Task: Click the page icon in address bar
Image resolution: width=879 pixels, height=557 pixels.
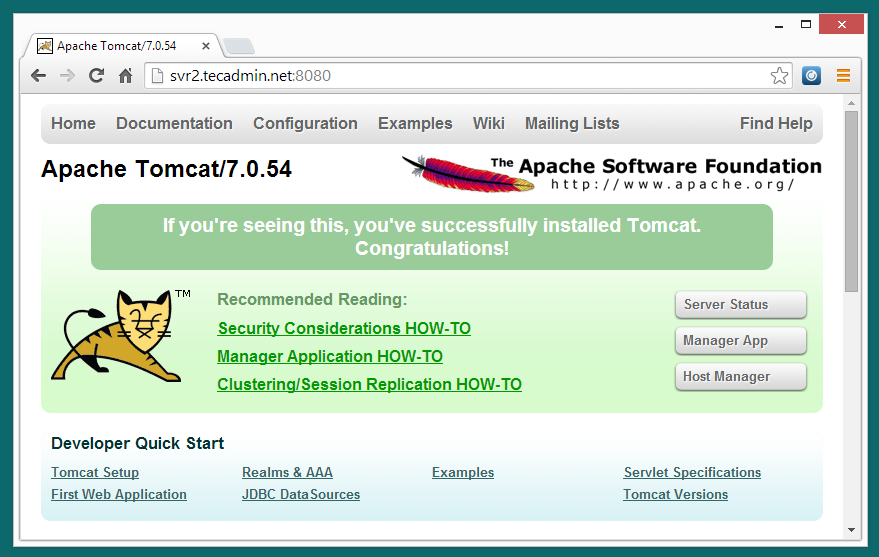Action: click(x=158, y=76)
